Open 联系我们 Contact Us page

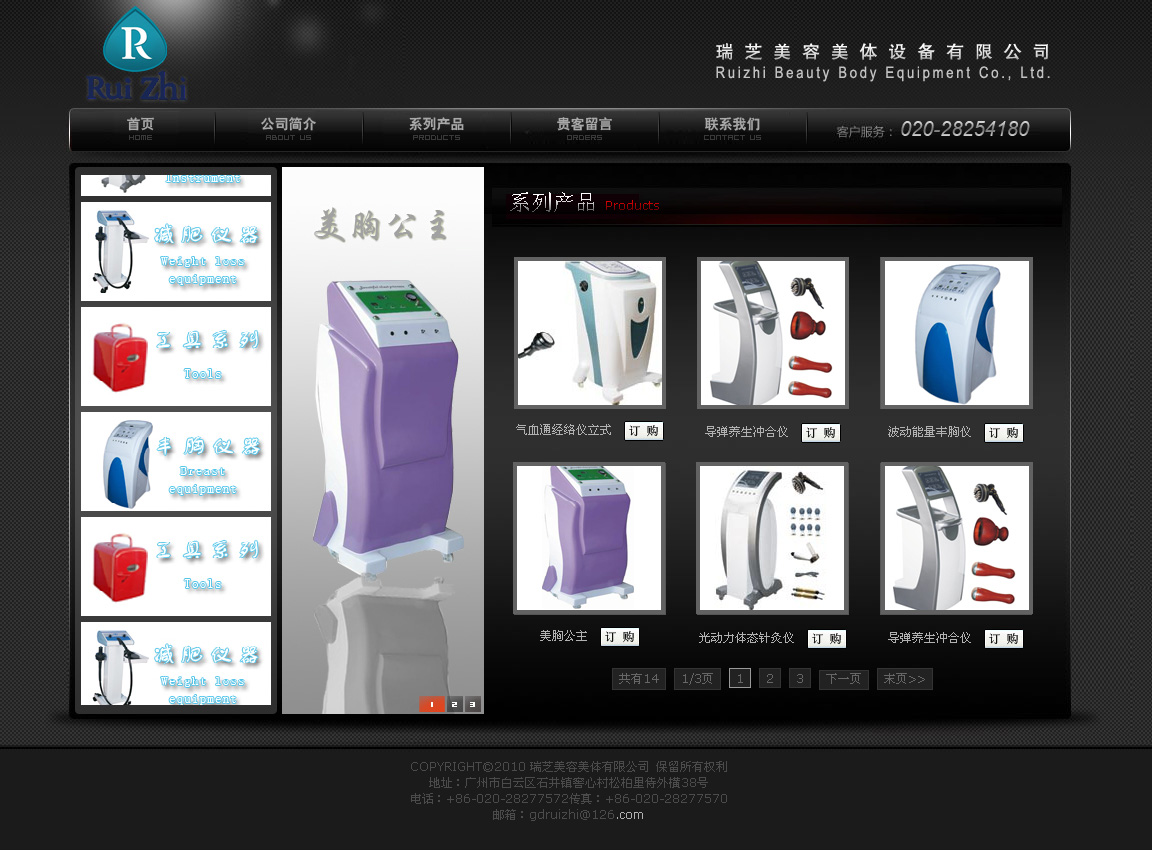pos(732,129)
